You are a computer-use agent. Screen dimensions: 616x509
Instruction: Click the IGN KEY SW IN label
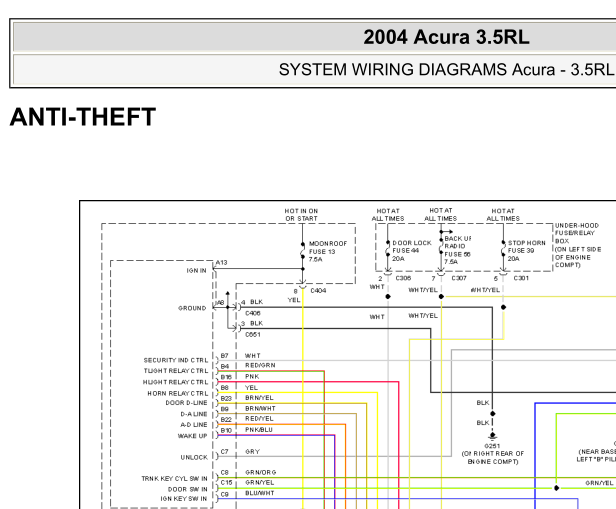(183, 499)
